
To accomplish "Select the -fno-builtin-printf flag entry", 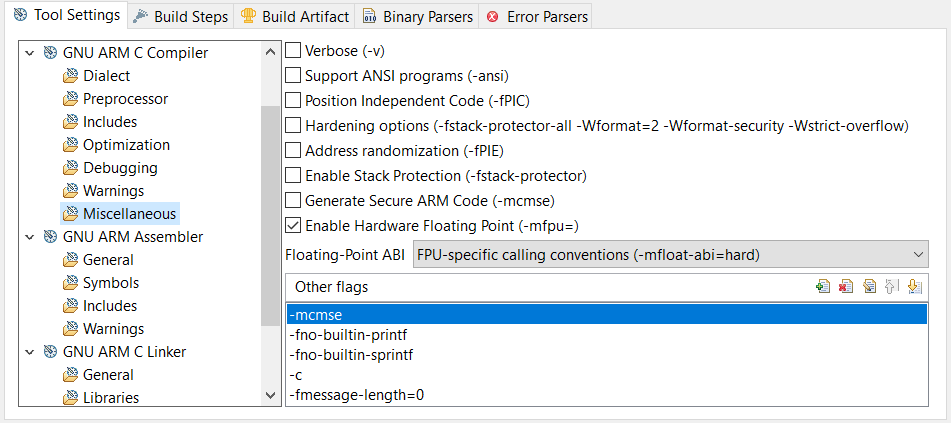I will coord(348,335).
